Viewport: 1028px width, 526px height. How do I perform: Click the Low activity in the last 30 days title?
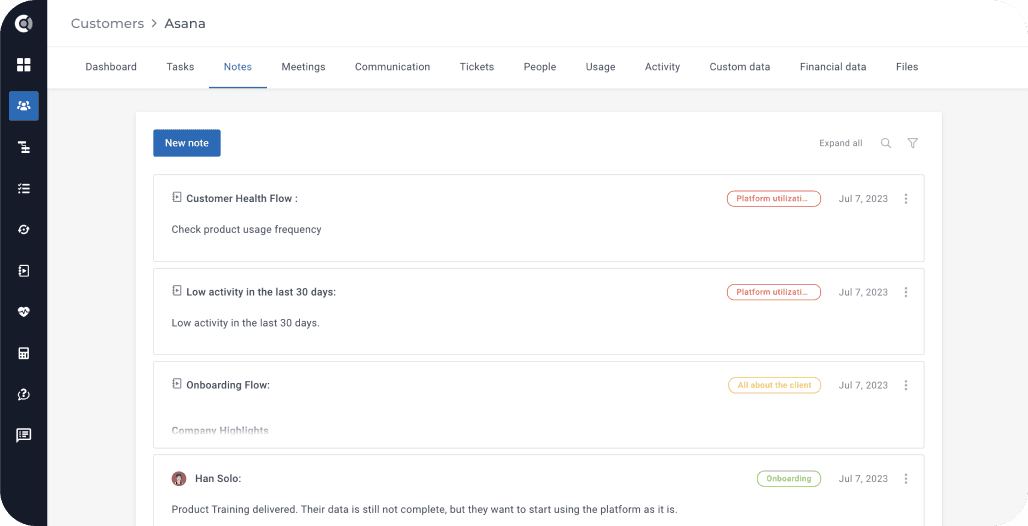tap(261, 292)
